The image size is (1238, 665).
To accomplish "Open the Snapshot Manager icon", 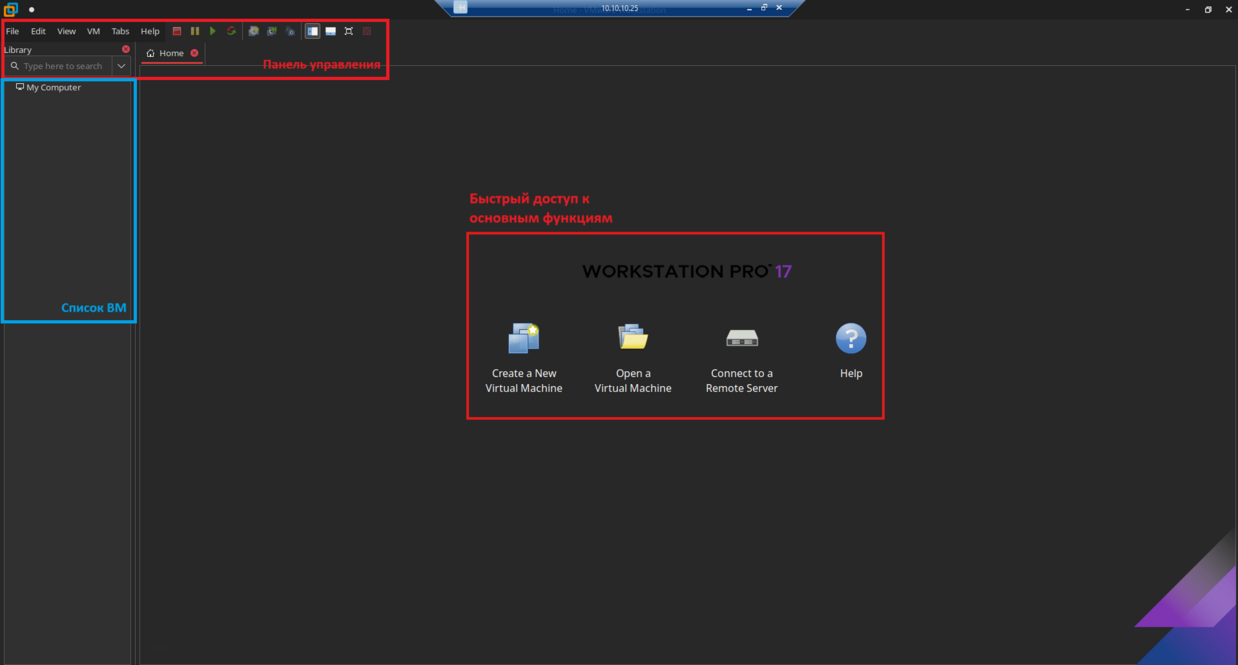I will [290, 31].
